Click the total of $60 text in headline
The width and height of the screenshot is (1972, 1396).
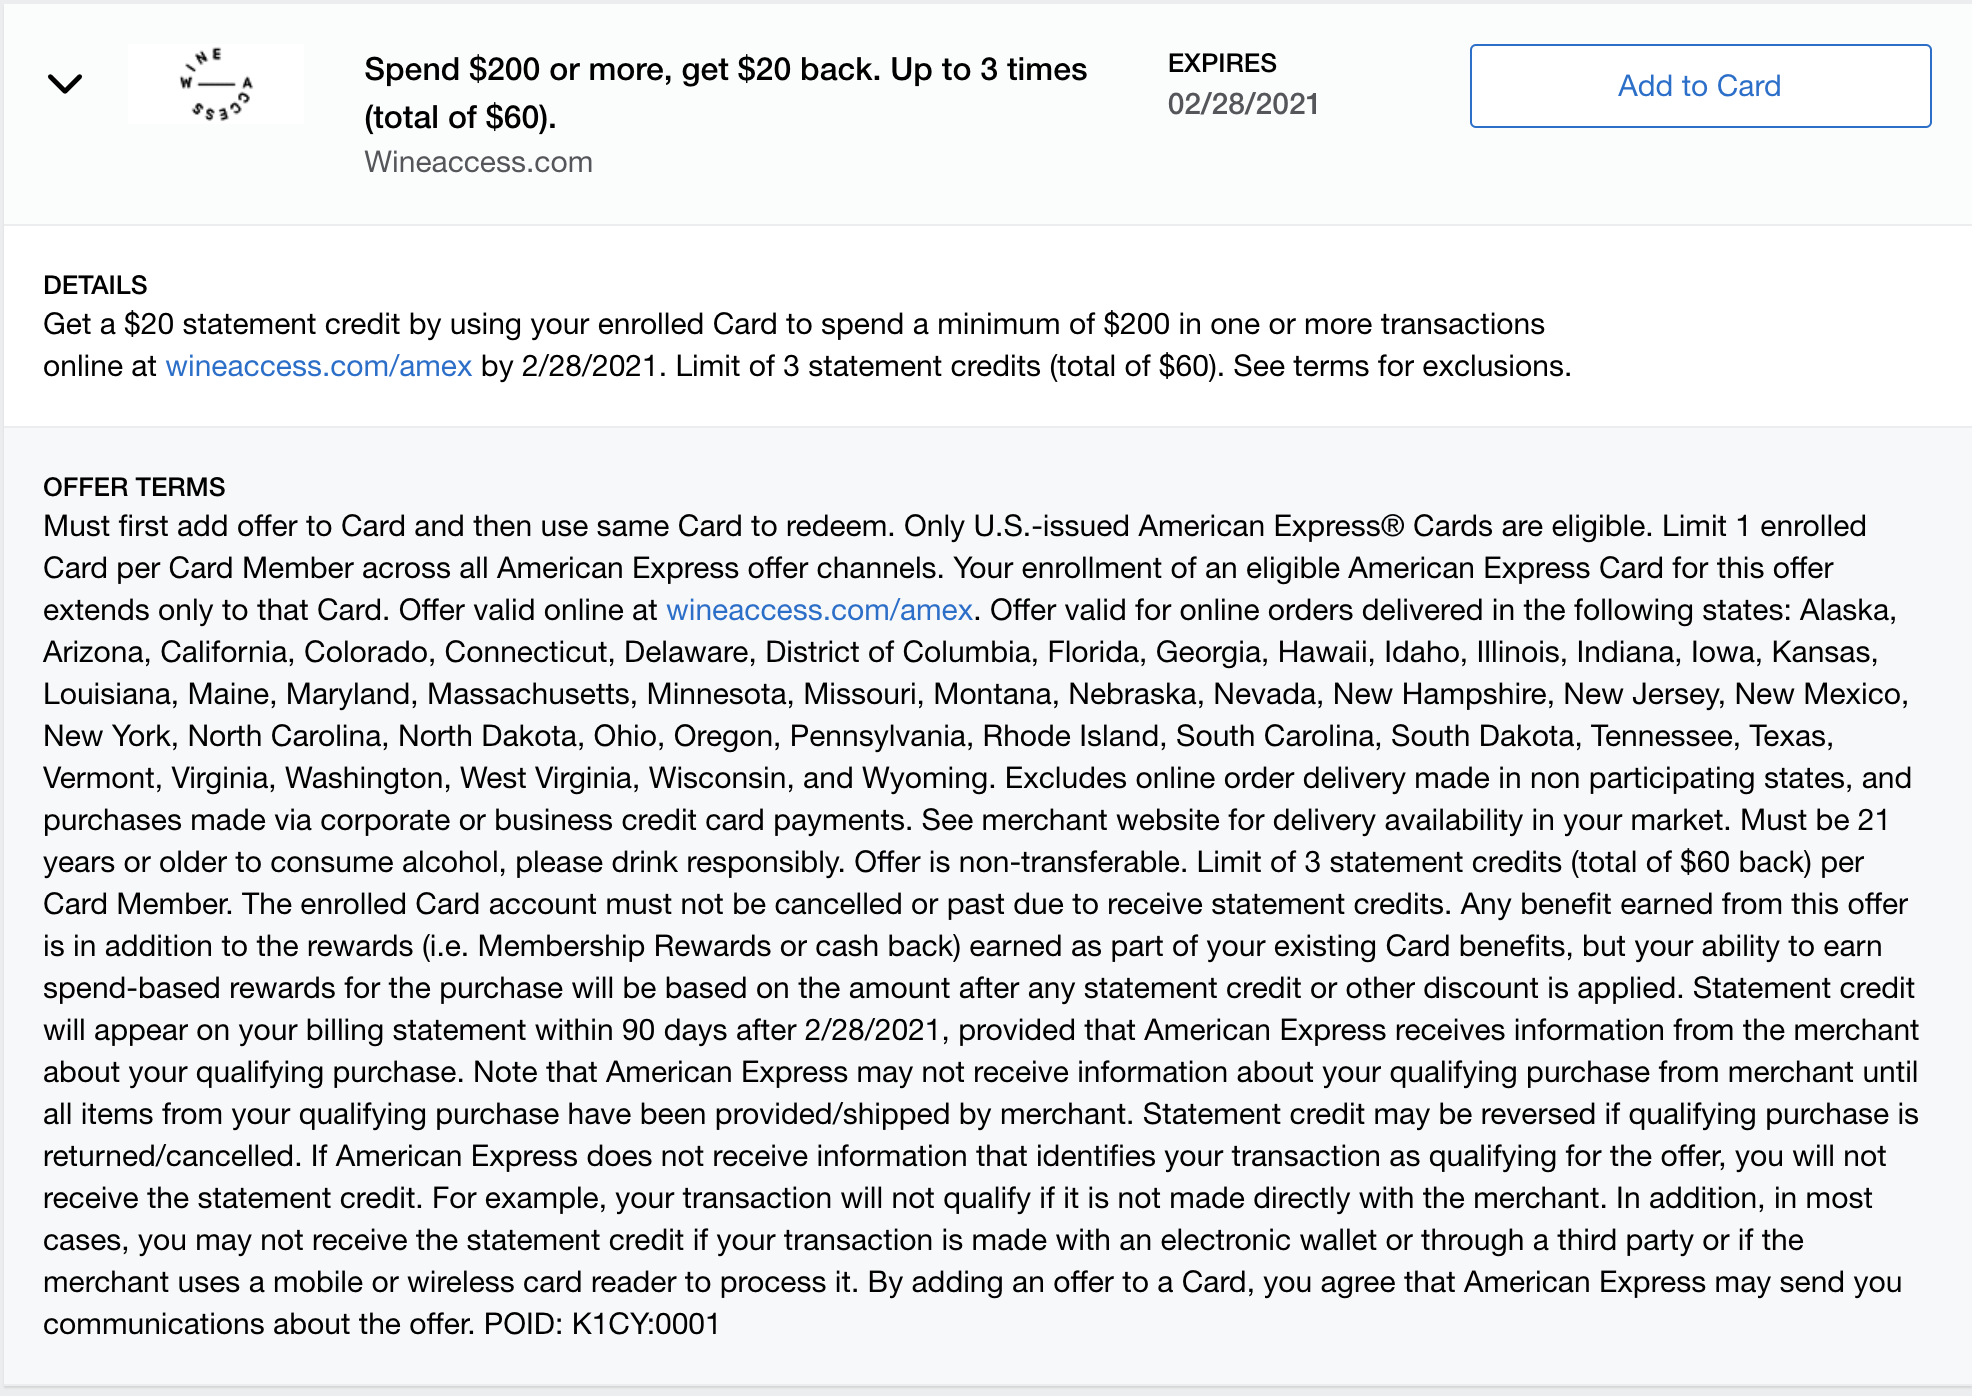[x=463, y=117]
